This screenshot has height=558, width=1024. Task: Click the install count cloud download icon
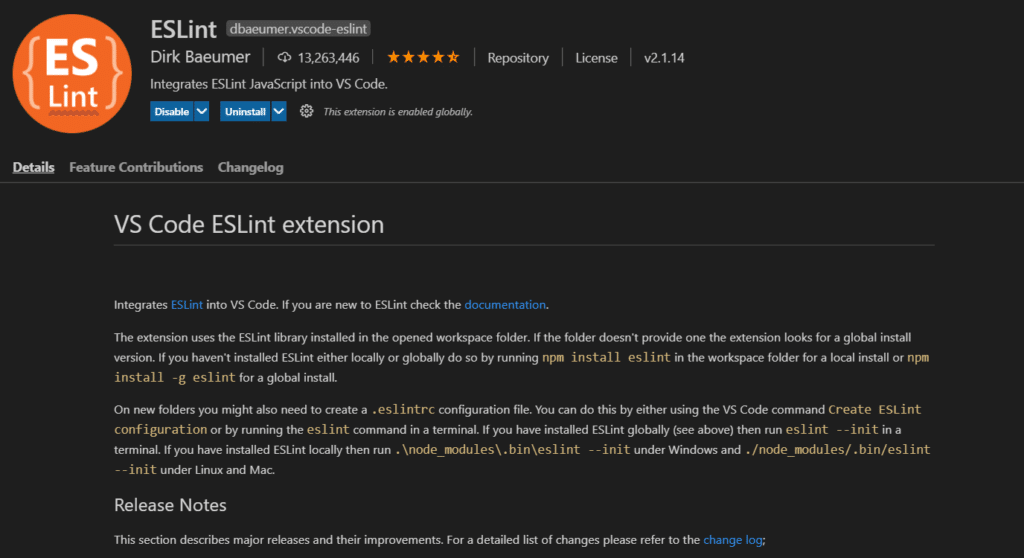pyautogui.click(x=284, y=57)
